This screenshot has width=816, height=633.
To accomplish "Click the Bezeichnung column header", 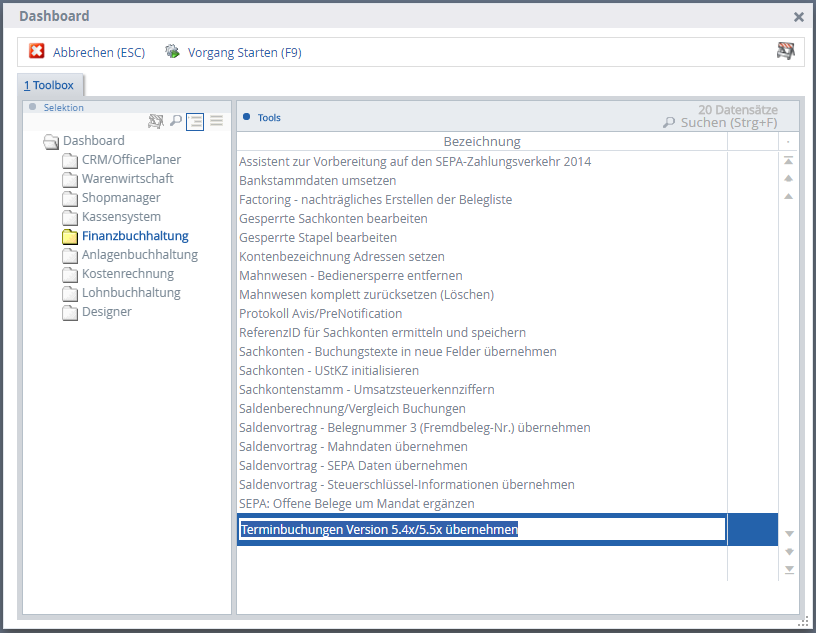I will coord(481,142).
